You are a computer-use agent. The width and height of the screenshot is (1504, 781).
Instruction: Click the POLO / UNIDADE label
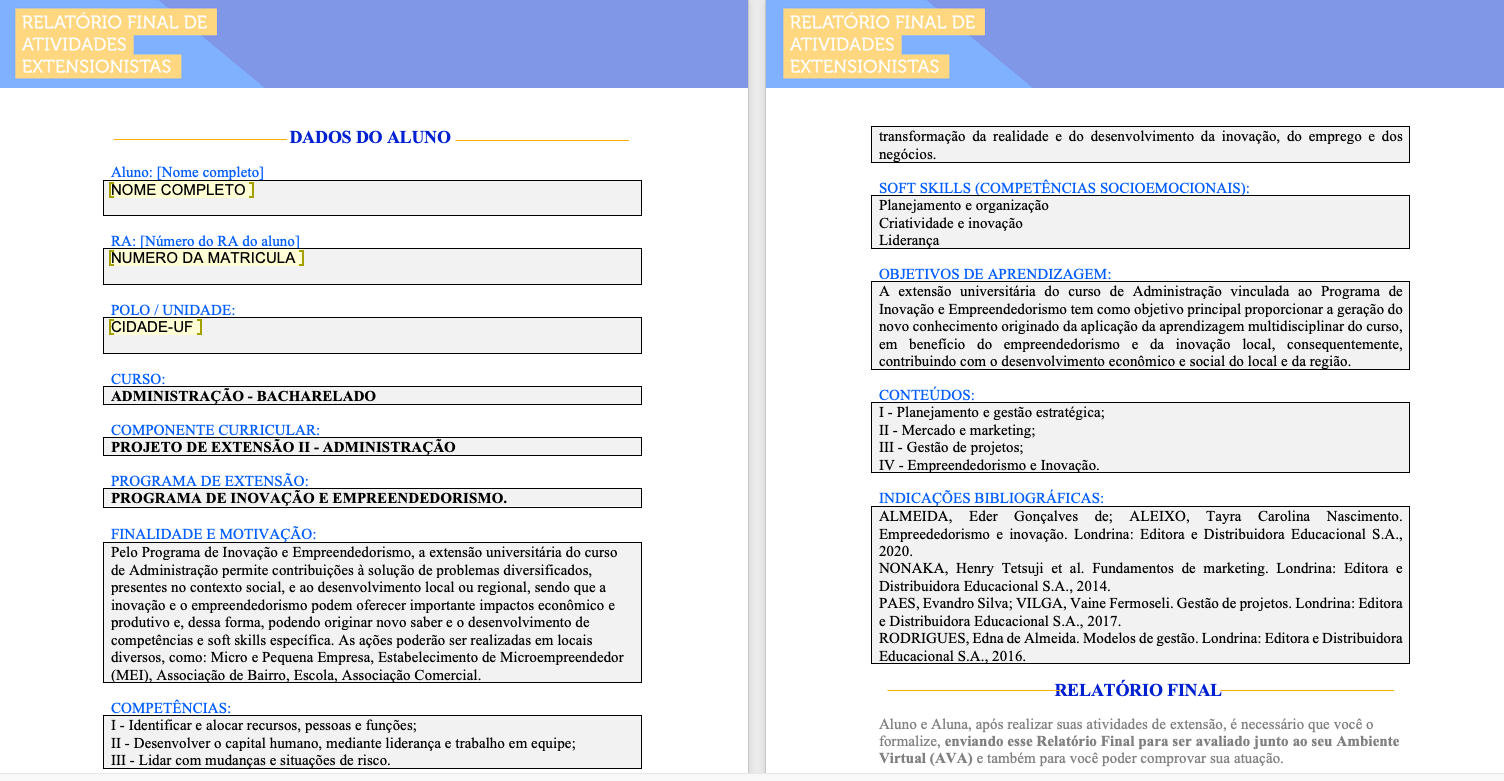coord(173,310)
